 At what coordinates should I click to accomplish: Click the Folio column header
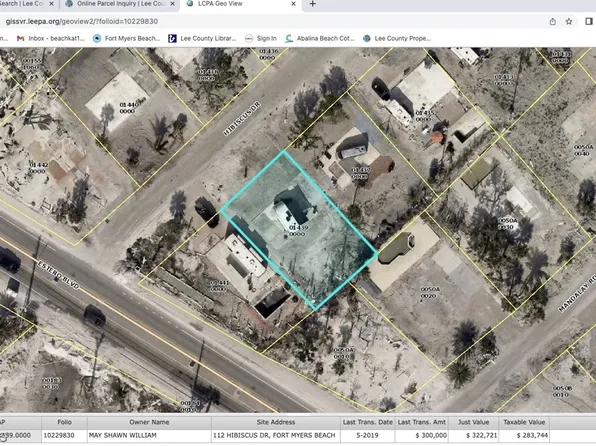(x=64, y=422)
